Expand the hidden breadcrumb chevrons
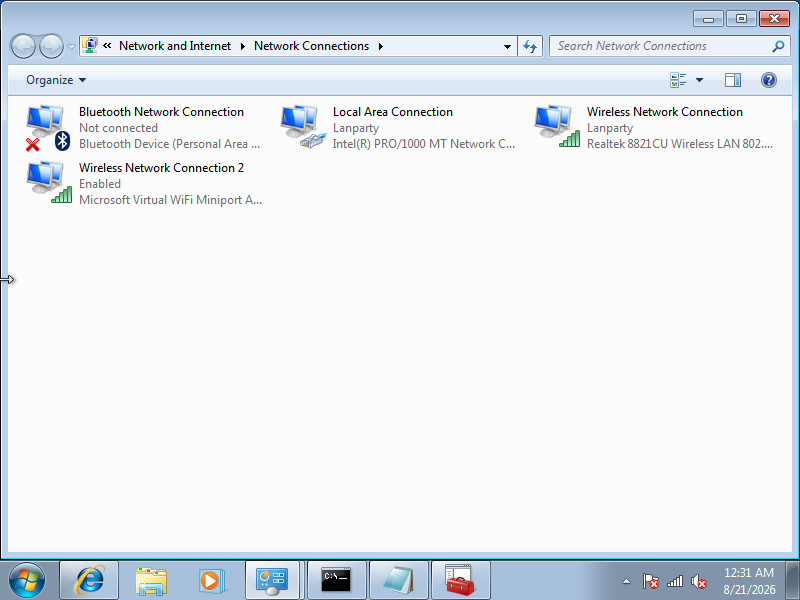This screenshot has height=600, width=800. [x=107, y=46]
